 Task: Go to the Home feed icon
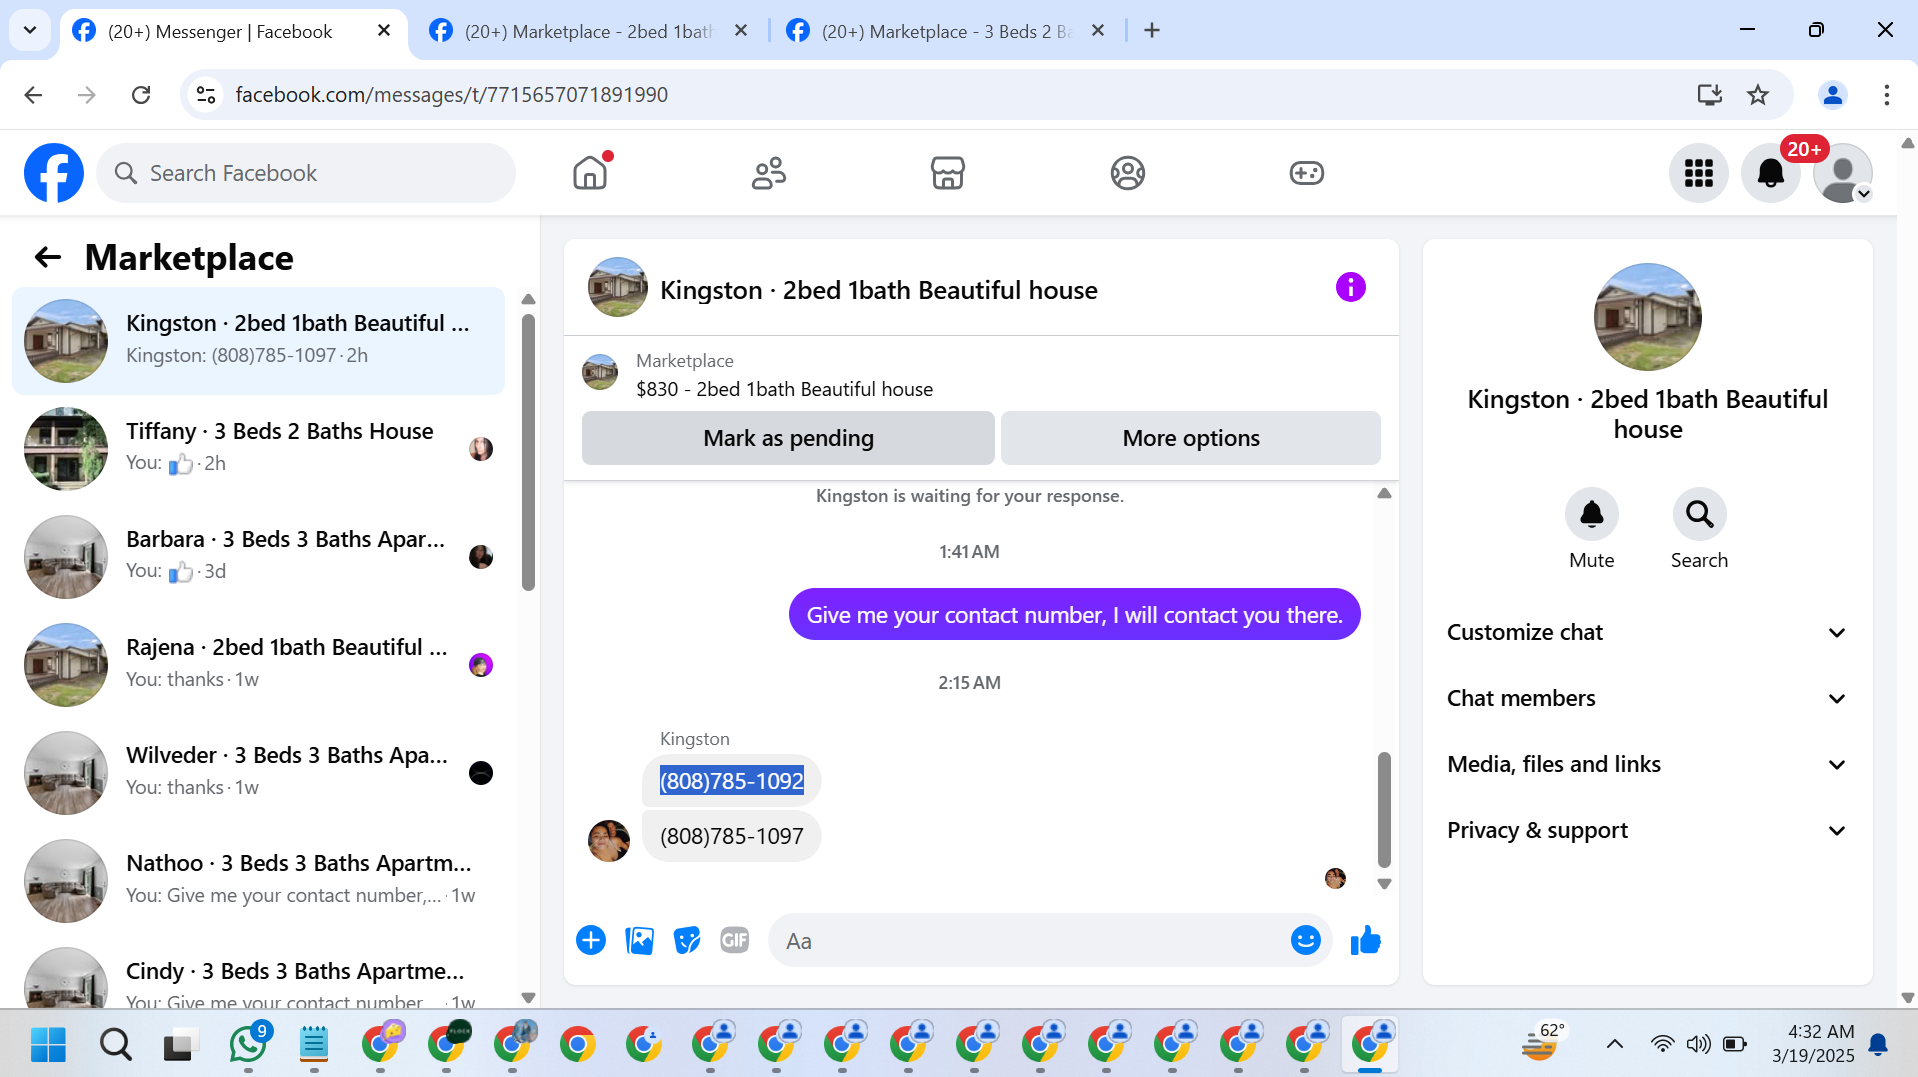click(590, 173)
